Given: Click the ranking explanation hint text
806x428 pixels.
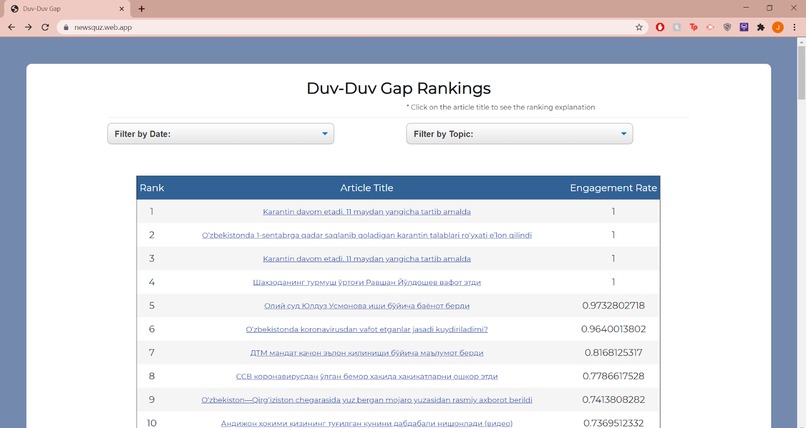Looking at the screenshot, I should click(501, 107).
